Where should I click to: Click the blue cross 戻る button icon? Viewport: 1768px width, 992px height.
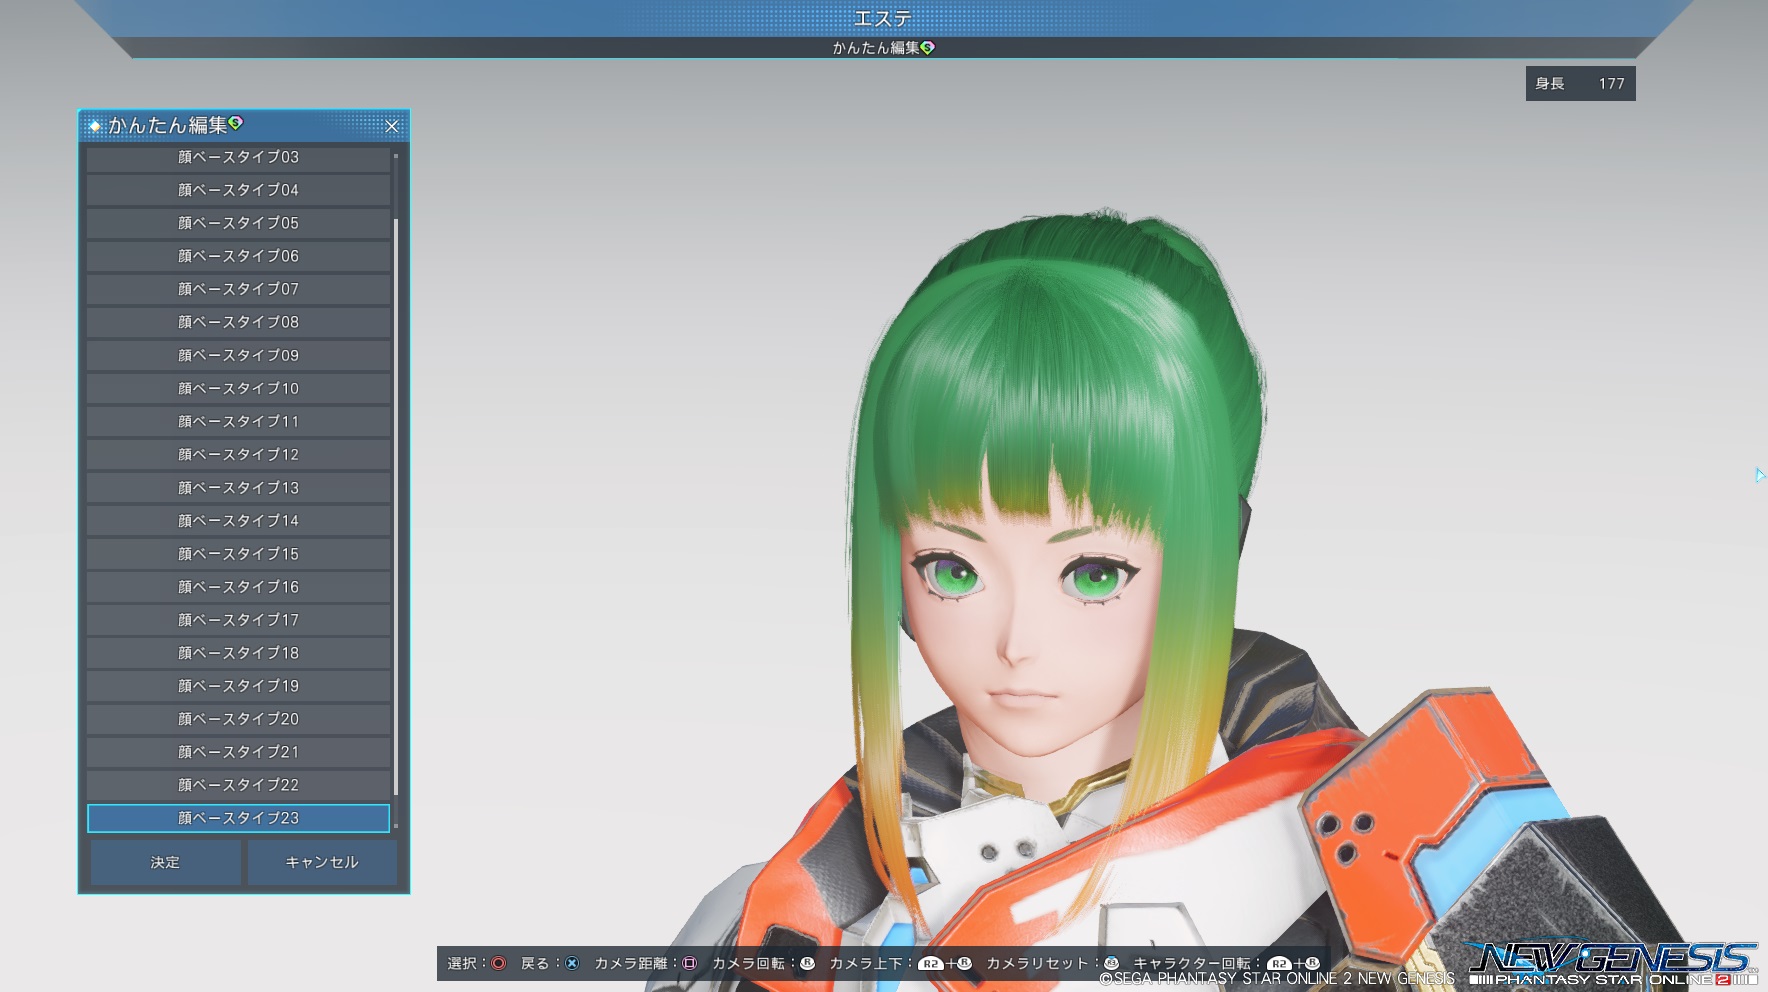pos(572,963)
